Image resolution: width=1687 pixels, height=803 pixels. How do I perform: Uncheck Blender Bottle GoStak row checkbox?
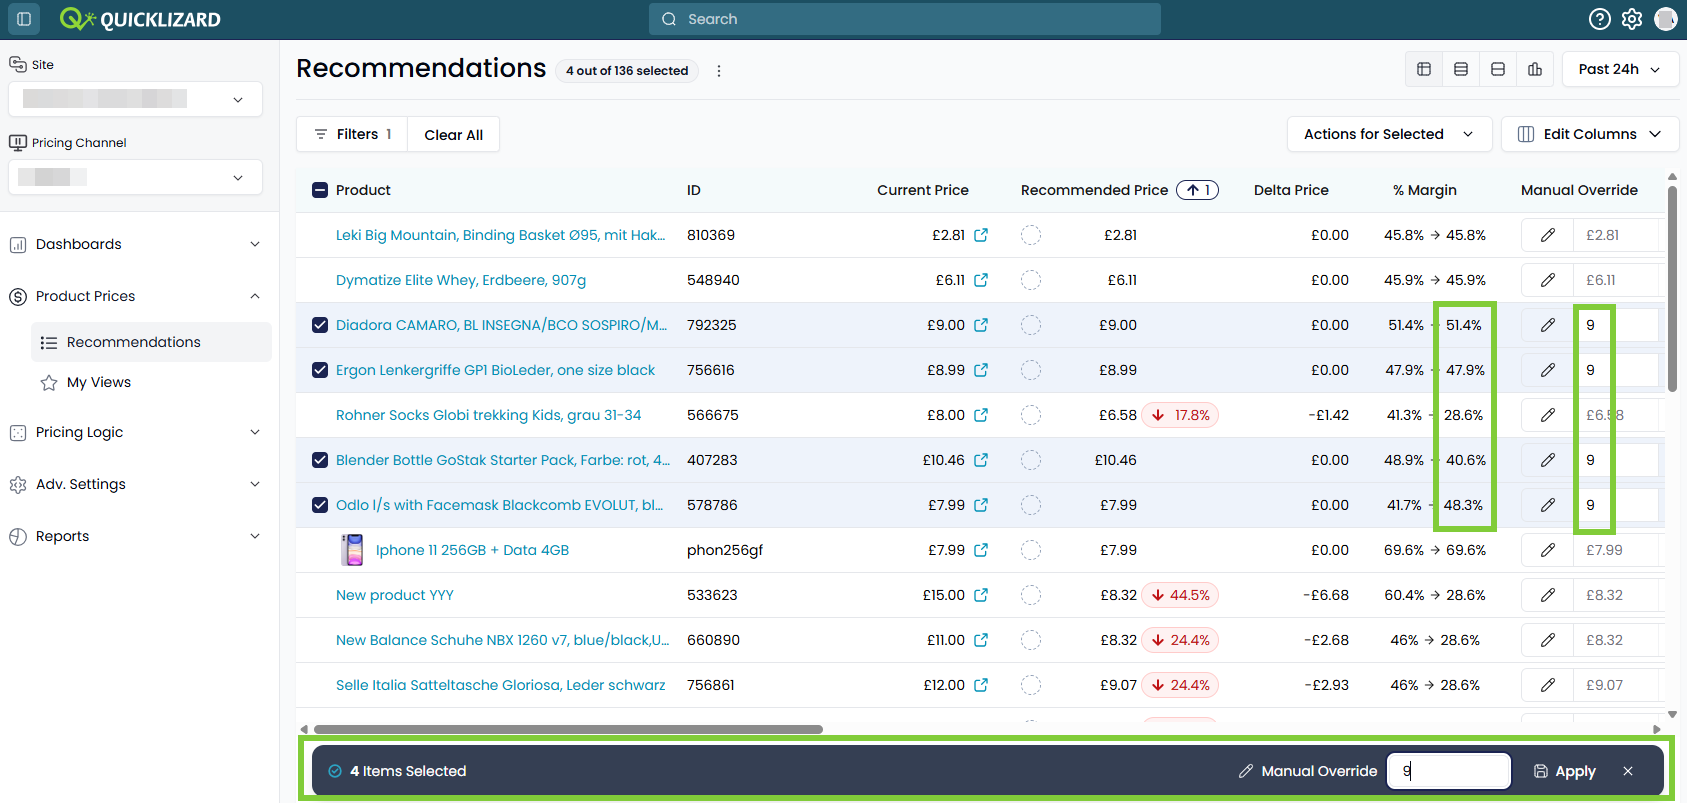(320, 460)
